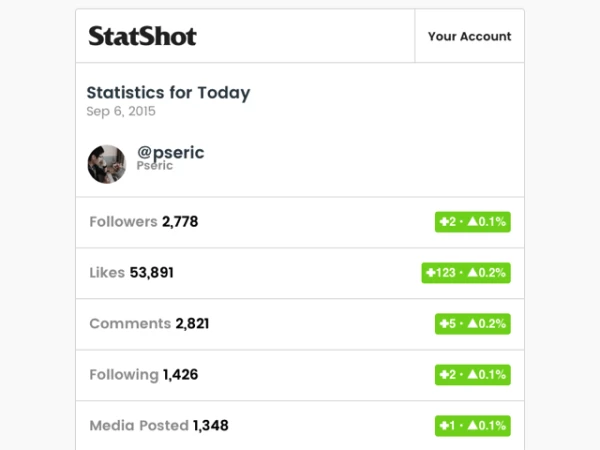Select the Media Posted 1,348 row

(300, 426)
